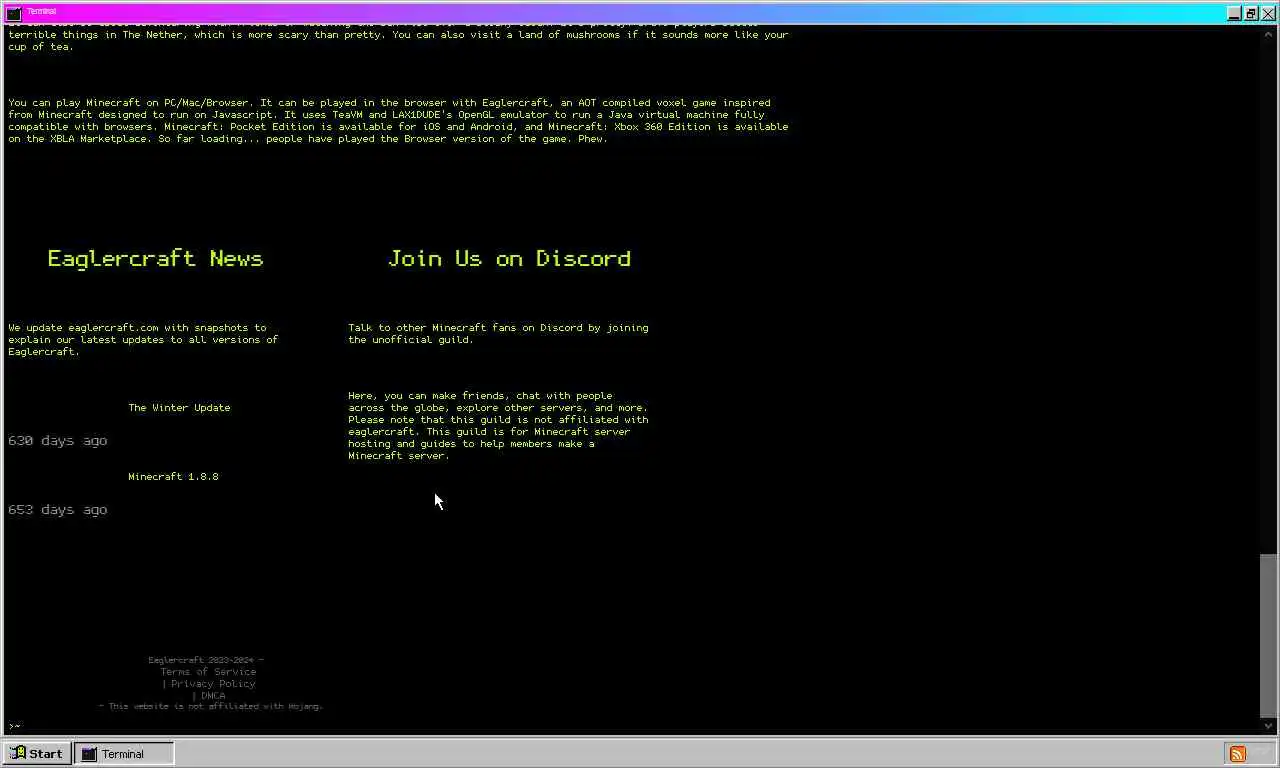The height and width of the screenshot is (768, 1280).
Task: Open the Privacy Policy link
Action: pyautogui.click(x=213, y=684)
